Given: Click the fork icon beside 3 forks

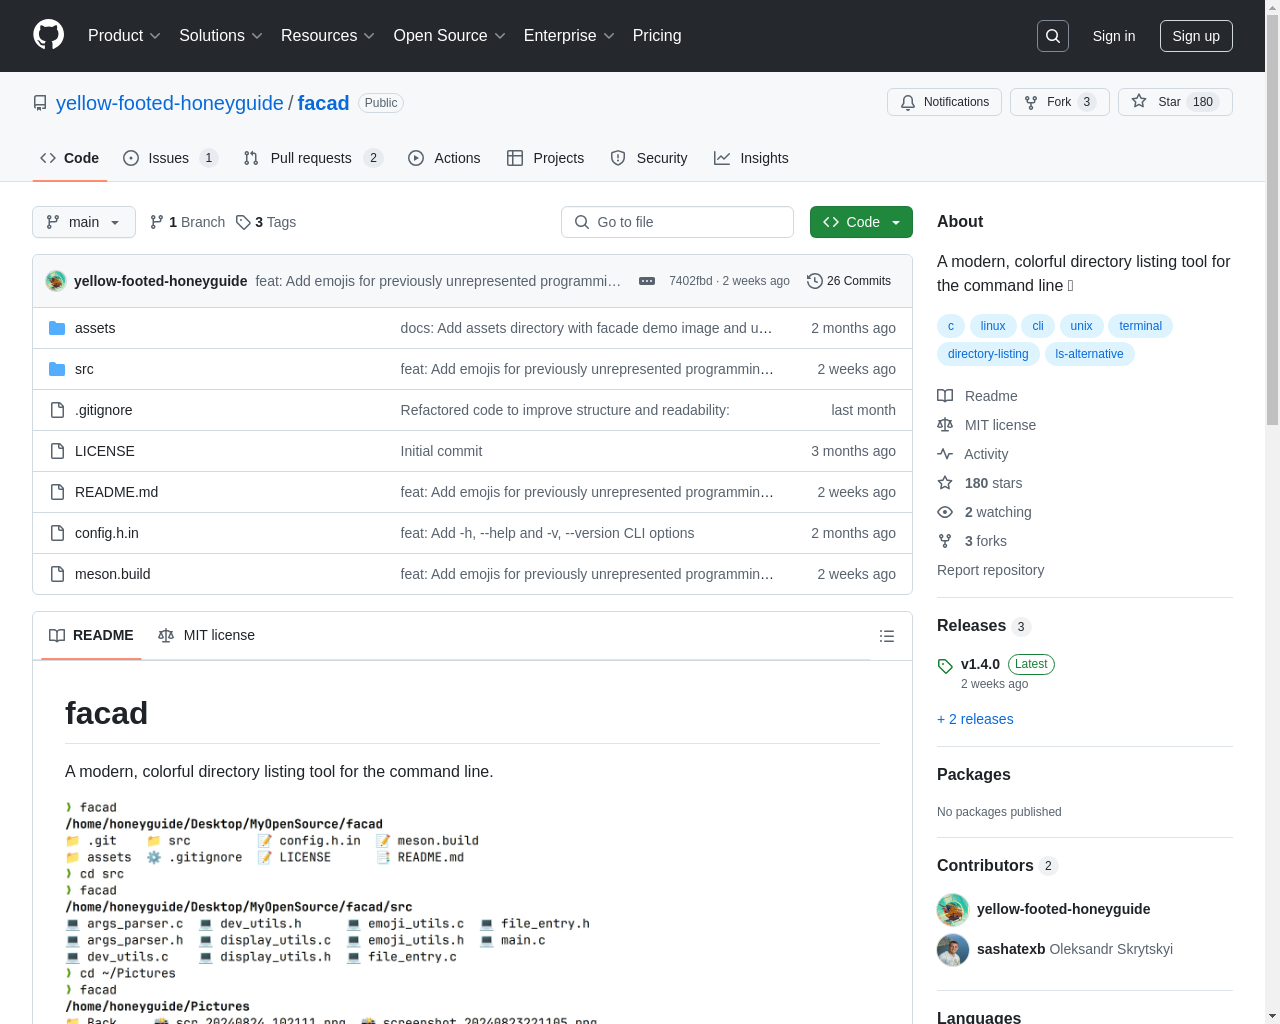Looking at the screenshot, I should coord(945,541).
